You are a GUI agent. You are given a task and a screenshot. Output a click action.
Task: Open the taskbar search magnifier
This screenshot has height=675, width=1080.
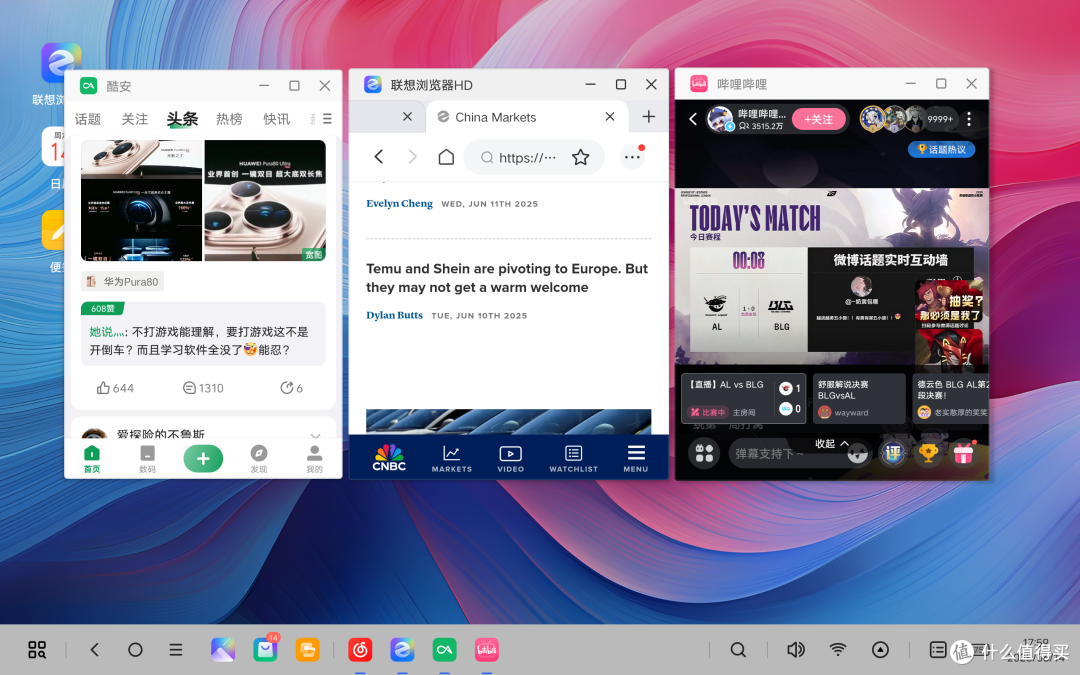click(x=738, y=650)
